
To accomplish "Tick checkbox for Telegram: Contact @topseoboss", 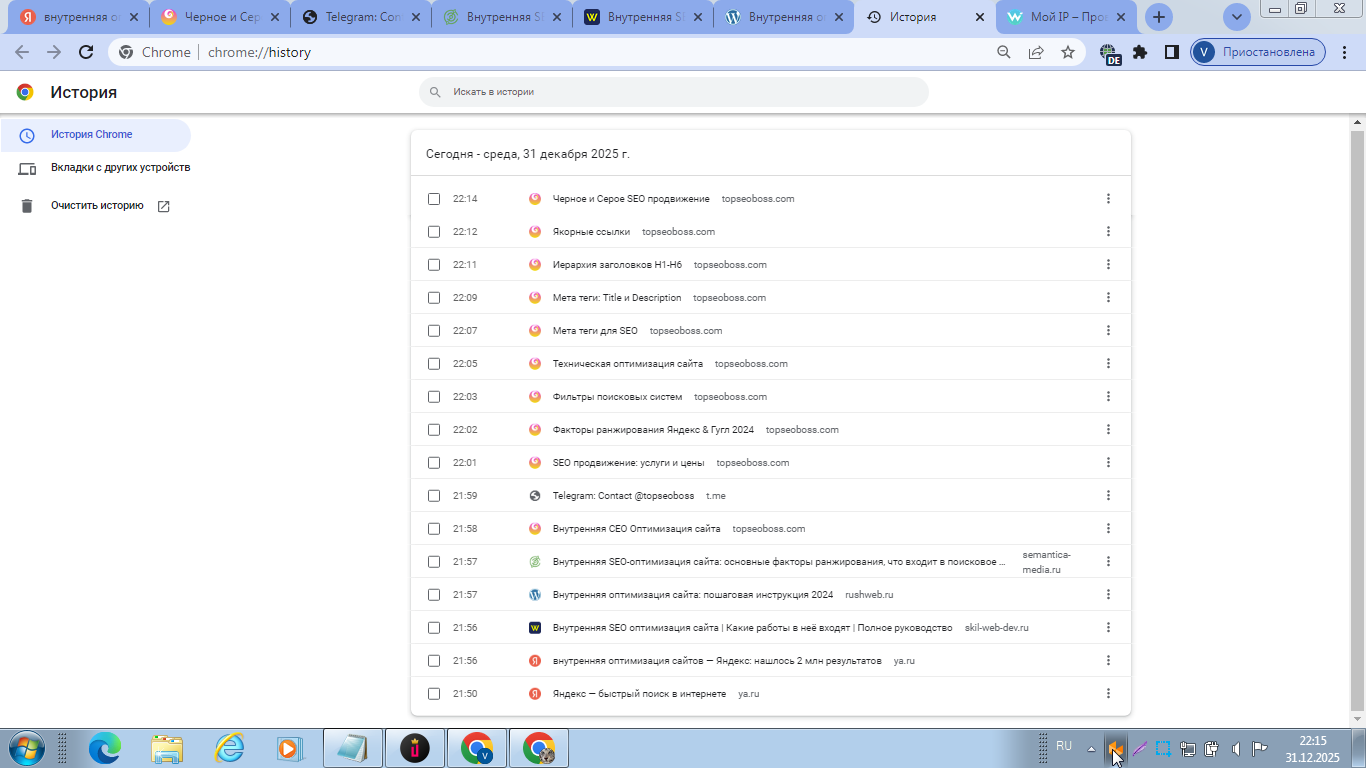I will click(434, 496).
